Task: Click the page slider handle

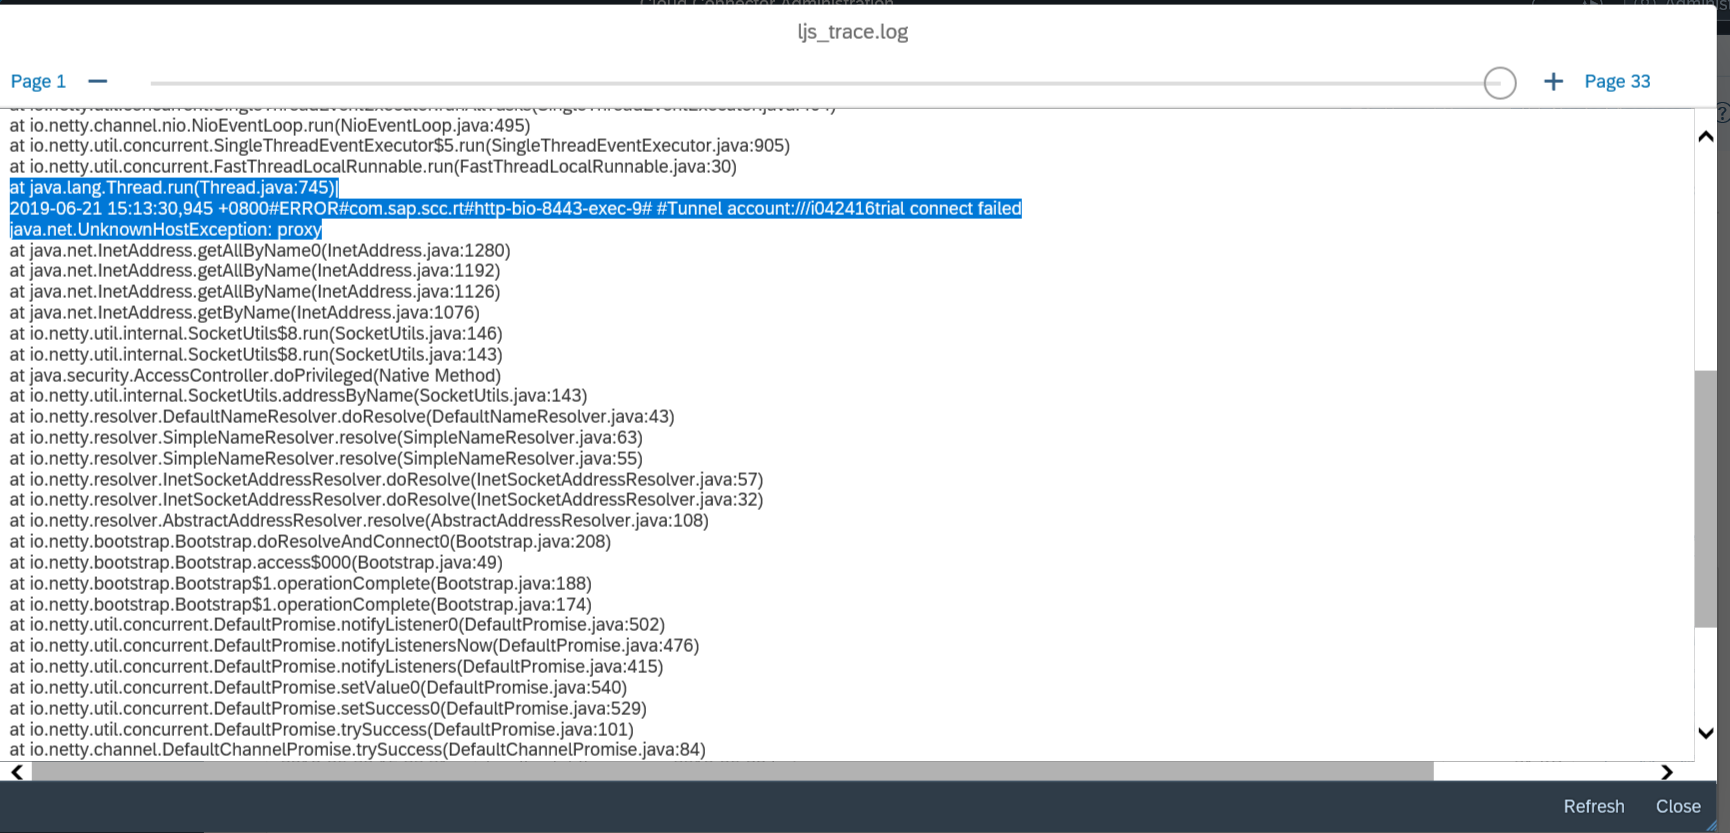Action: (x=1500, y=83)
